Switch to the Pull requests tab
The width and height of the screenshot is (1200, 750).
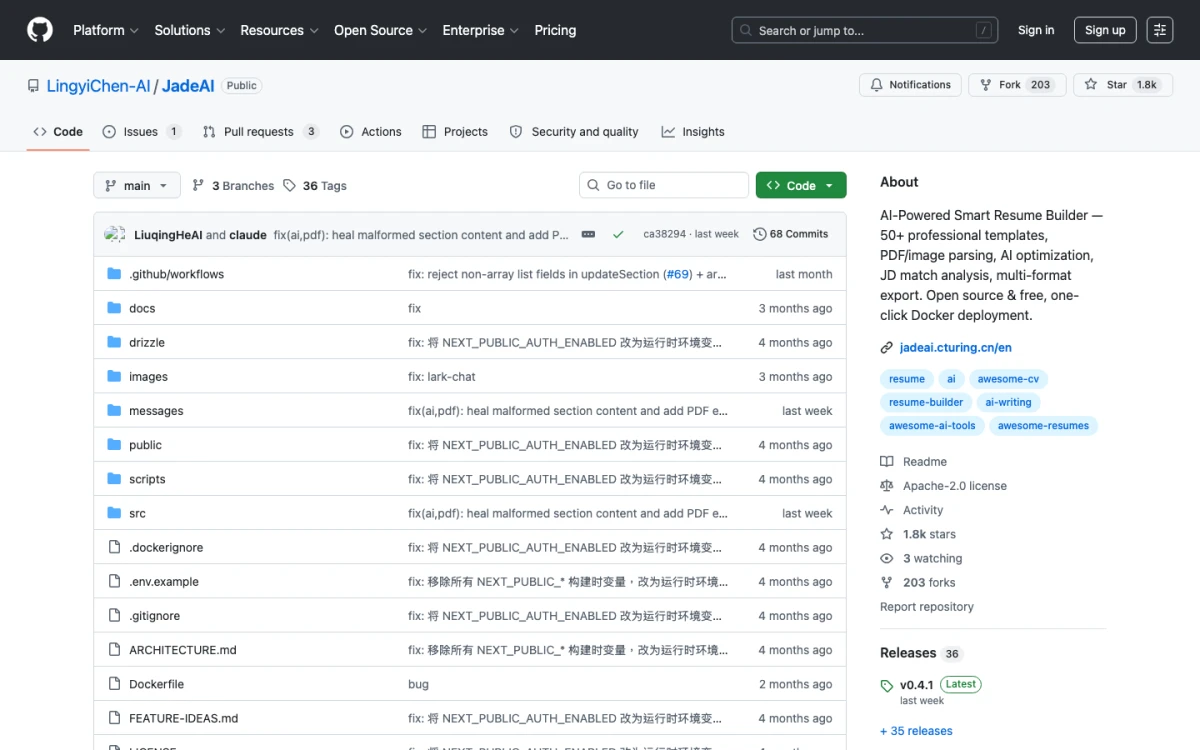pos(260,132)
